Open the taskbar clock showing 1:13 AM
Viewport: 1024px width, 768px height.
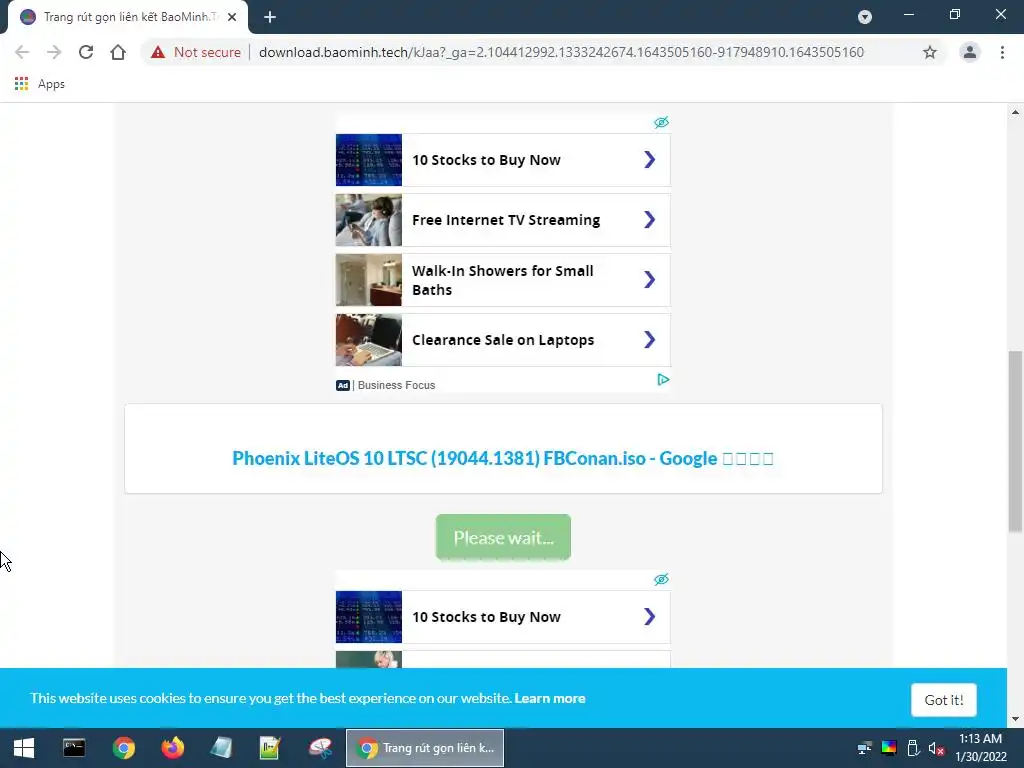tap(980, 748)
